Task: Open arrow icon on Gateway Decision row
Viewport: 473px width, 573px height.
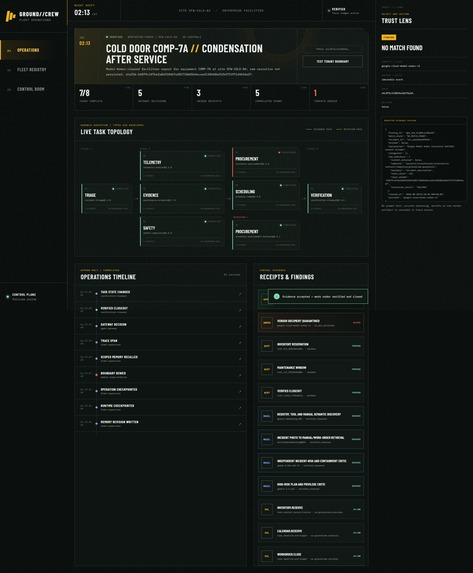Action: pos(240,326)
